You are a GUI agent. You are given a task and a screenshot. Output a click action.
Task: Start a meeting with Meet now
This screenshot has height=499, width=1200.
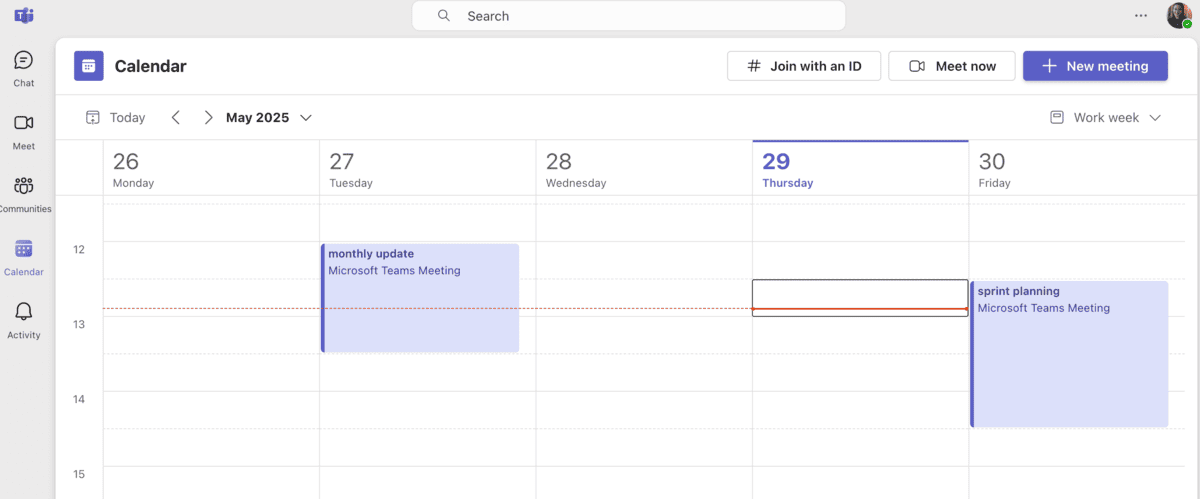pos(952,66)
